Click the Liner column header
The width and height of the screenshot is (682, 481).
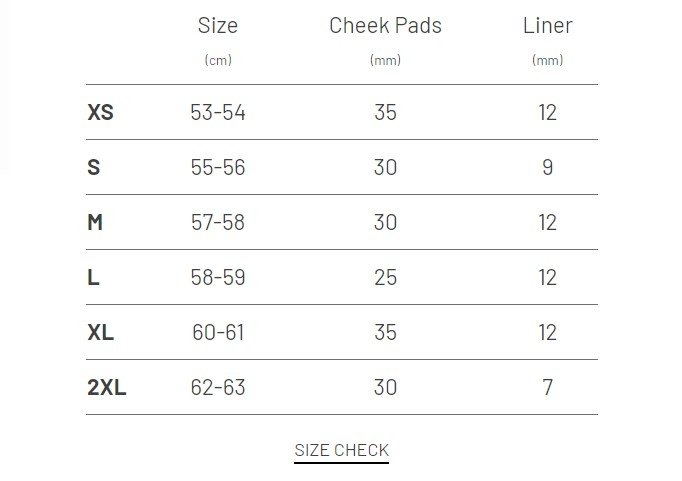click(x=547, y=26)
